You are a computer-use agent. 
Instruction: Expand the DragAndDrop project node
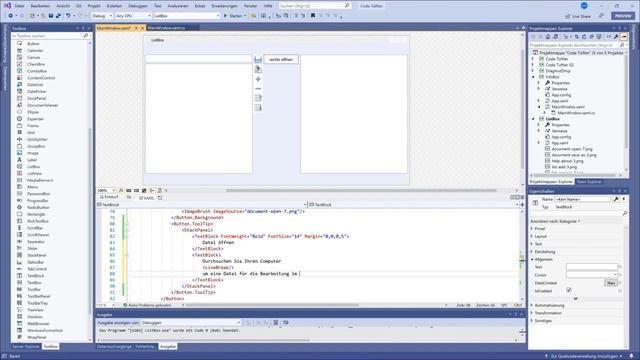point(533,71)
